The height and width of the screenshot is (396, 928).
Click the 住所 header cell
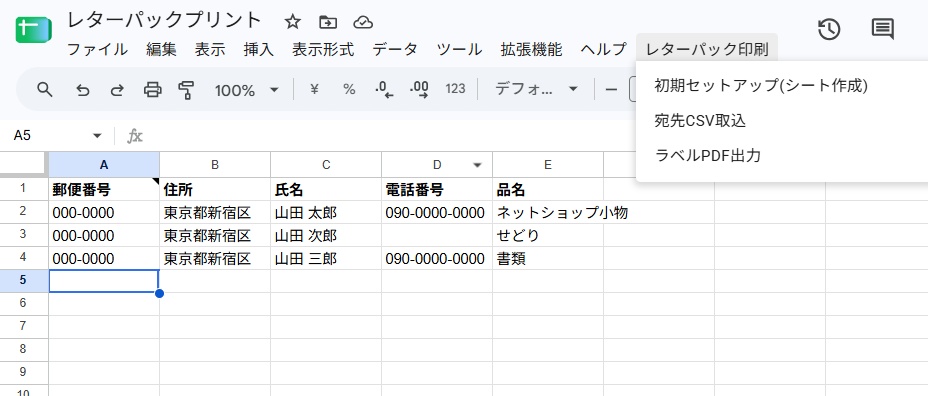pyautogui.click(x=215, y=189)
